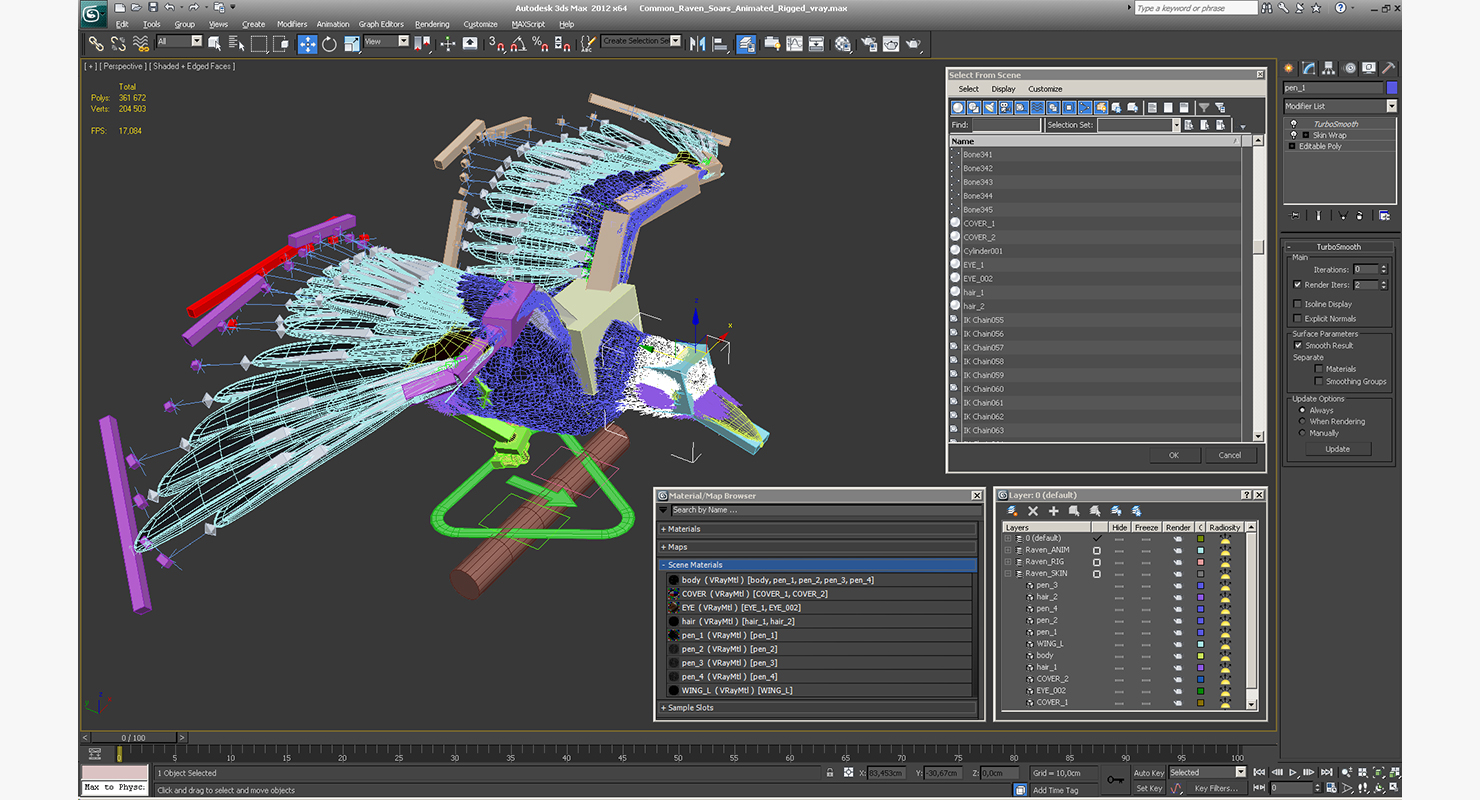Click Create New Layer icon in Layer dialog
The height and width of the screenshot is (800, 1480).
coord(1012,511)
